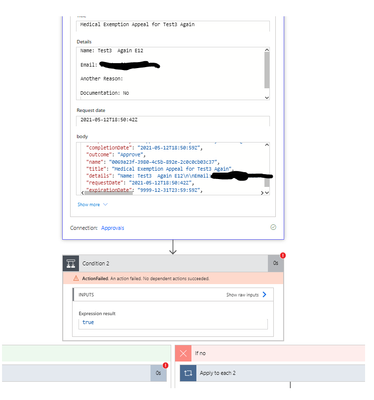Click the expirationDate line in body
Image resolution: width=374 pixels, height=400 pixels.
pyautogui.click(x=144, y=190)
